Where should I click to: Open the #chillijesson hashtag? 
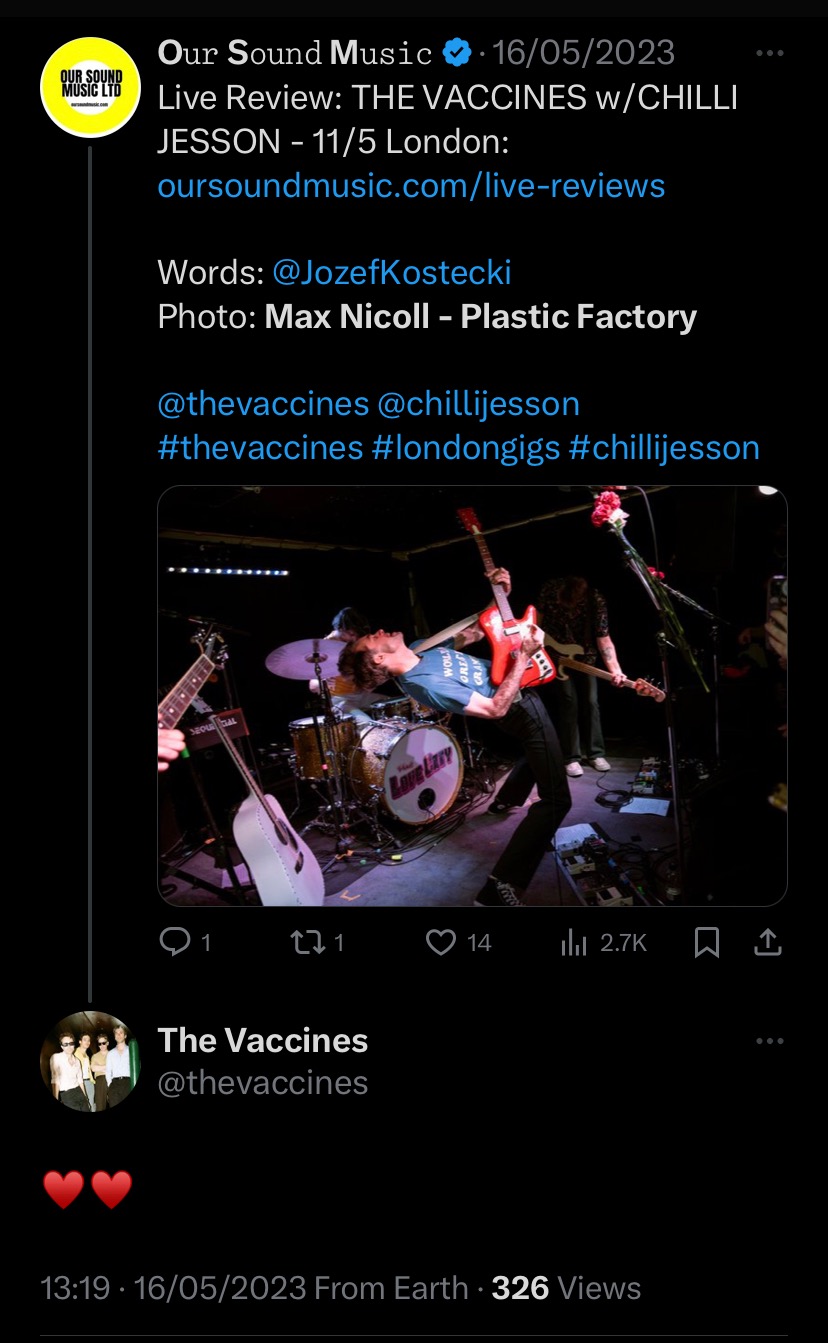(x=664, y=447)
